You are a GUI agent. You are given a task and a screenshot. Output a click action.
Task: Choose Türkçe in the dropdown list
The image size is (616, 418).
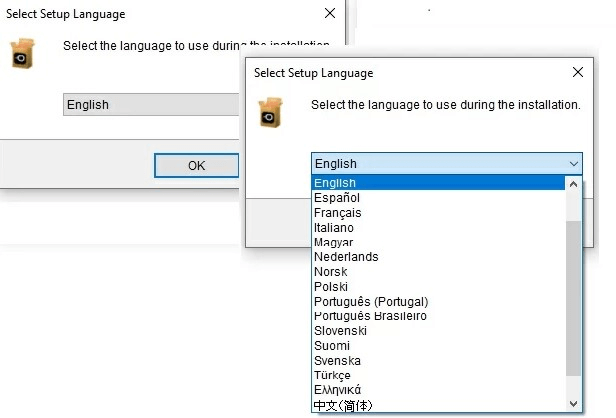[332, 376]
